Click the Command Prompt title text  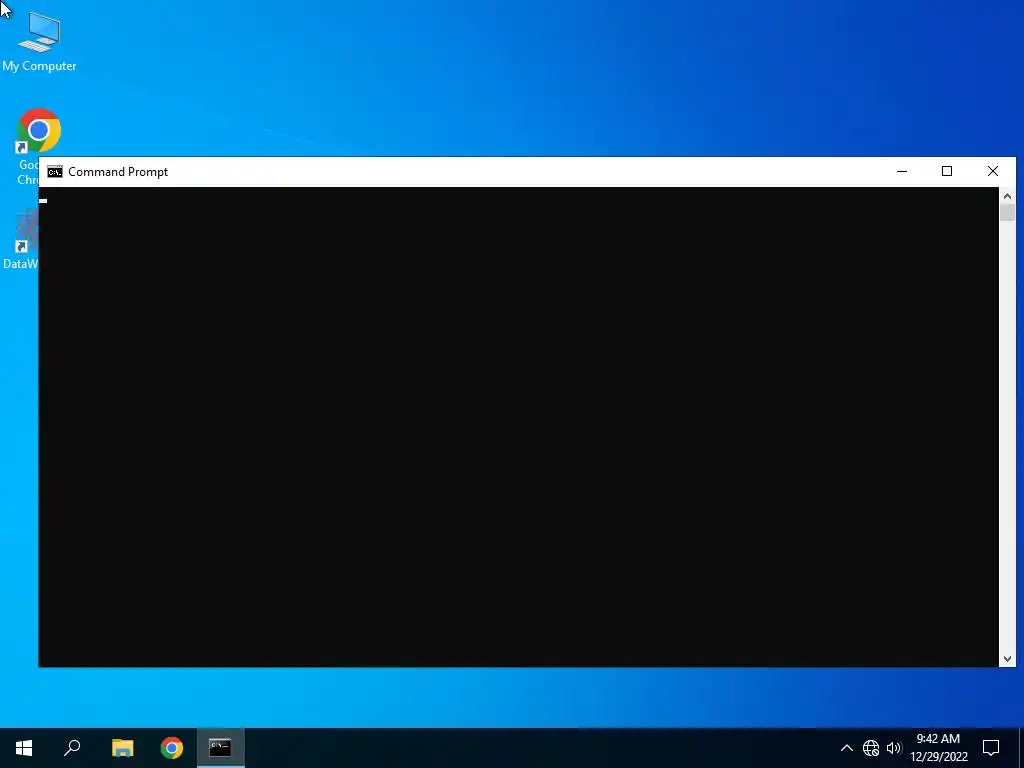(118, 172)
